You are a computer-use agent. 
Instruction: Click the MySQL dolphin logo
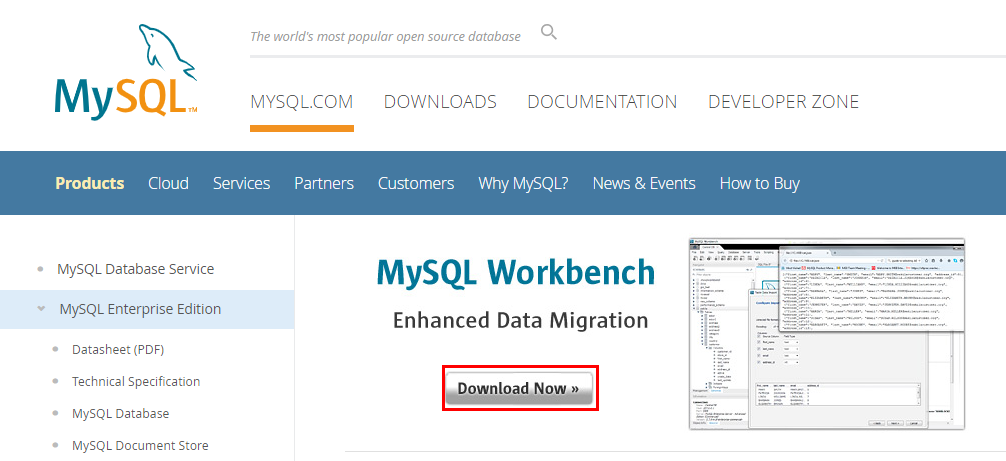coord(126,72)
